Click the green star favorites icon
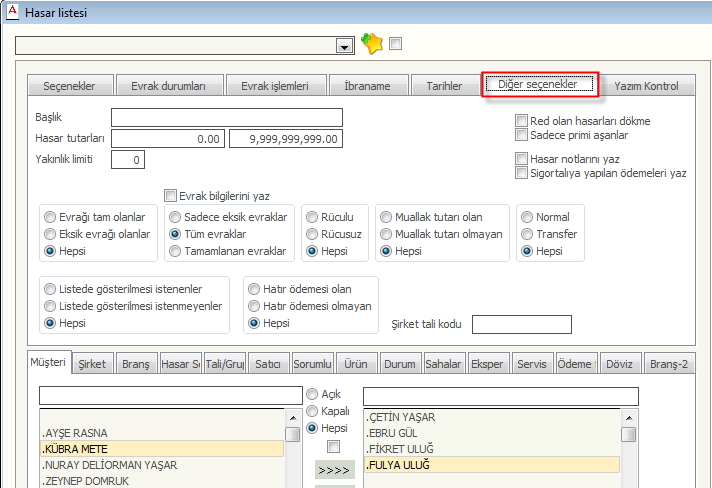The width and height of the screenshot is (712, 488). point(372,43)
